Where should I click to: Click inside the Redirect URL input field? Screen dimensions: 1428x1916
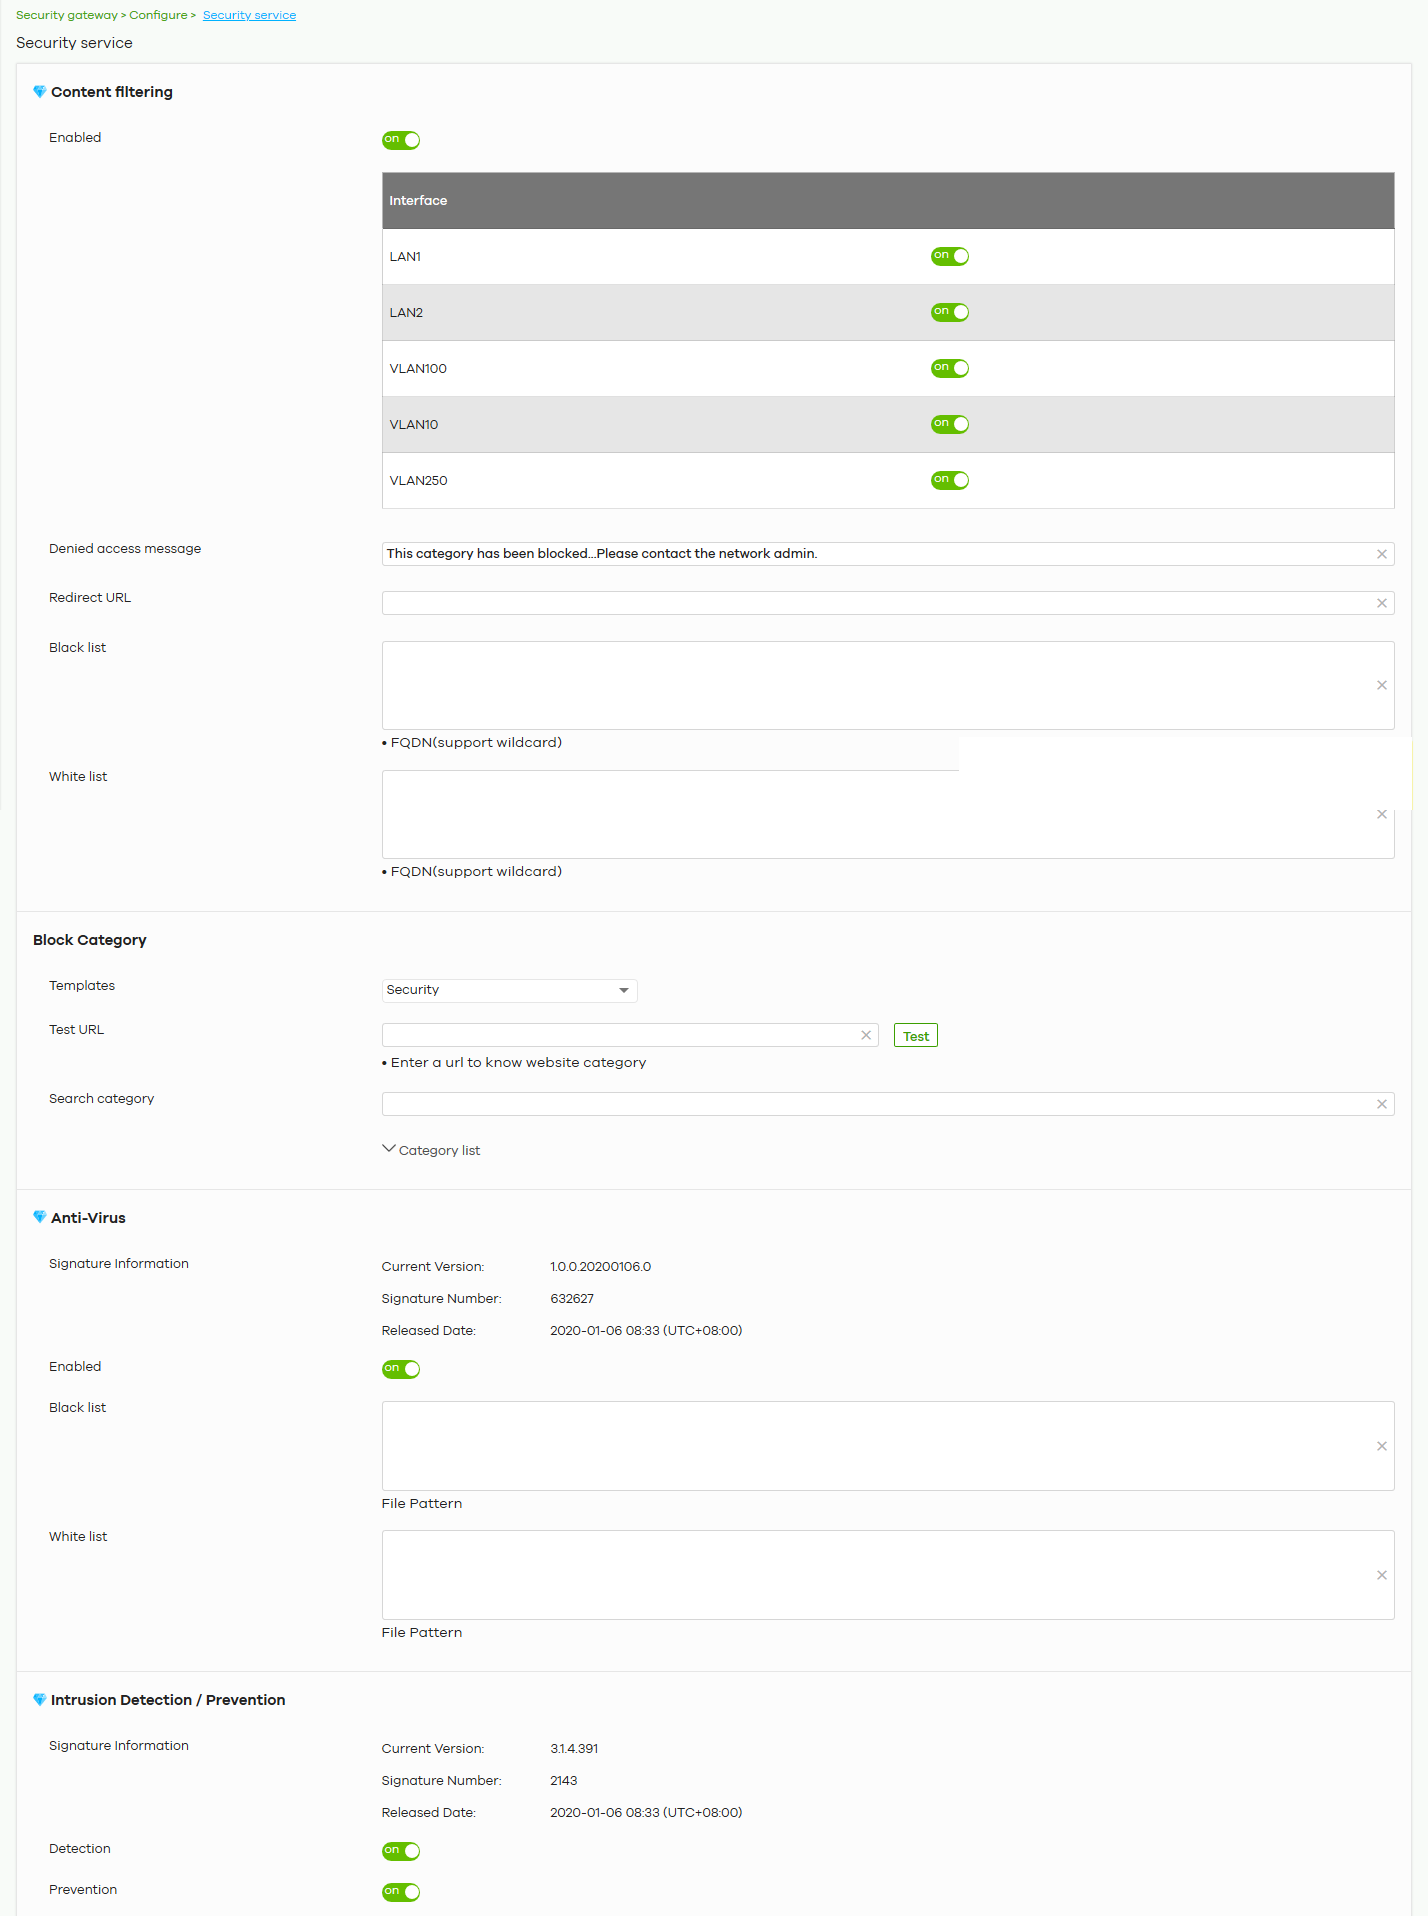point(878,603)
